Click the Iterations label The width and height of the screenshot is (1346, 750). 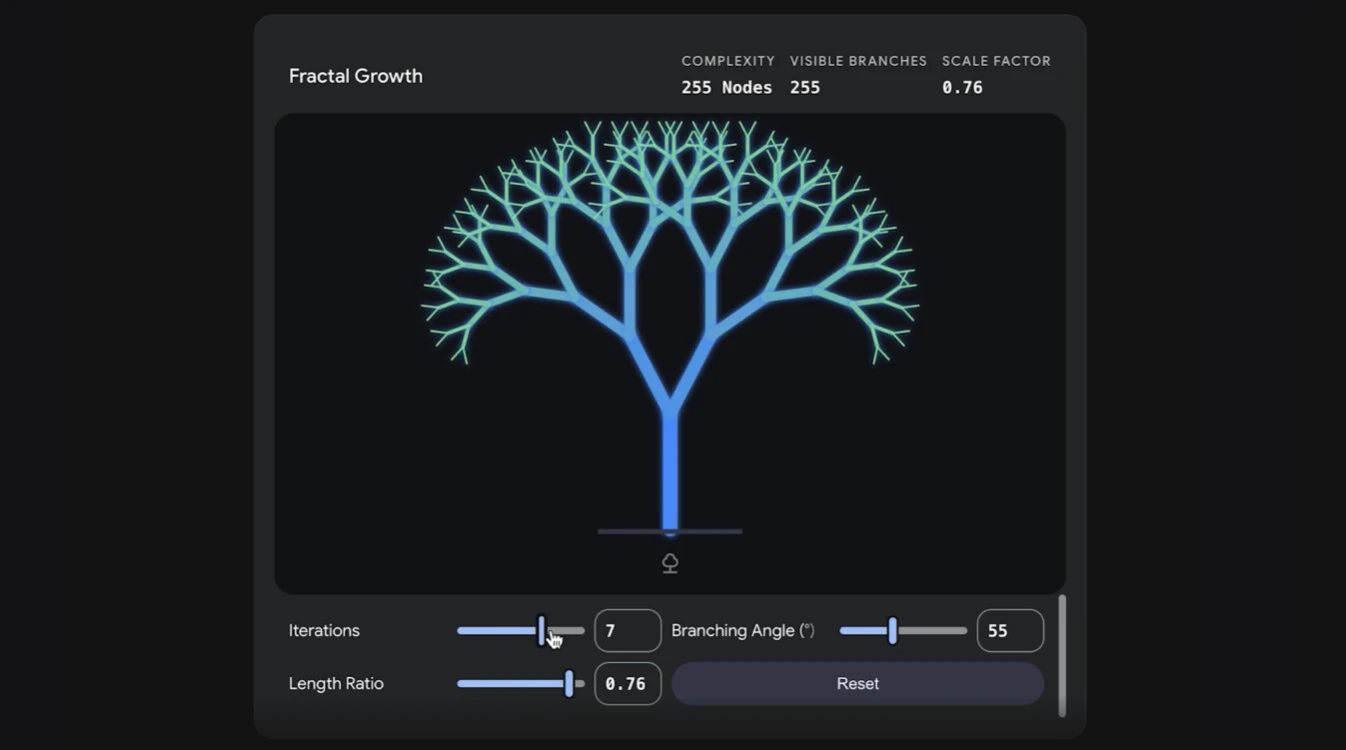click(x=324, y=630)
